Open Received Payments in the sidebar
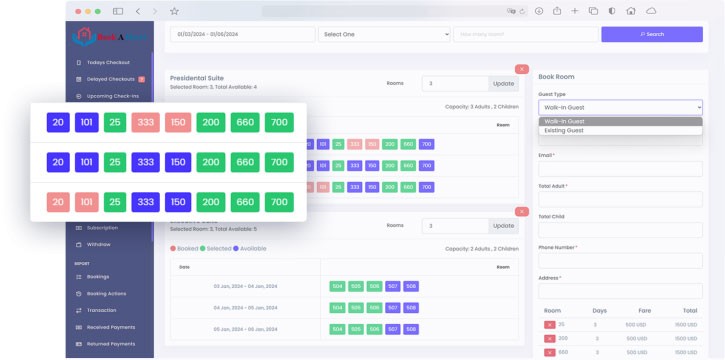 point(111,327)
